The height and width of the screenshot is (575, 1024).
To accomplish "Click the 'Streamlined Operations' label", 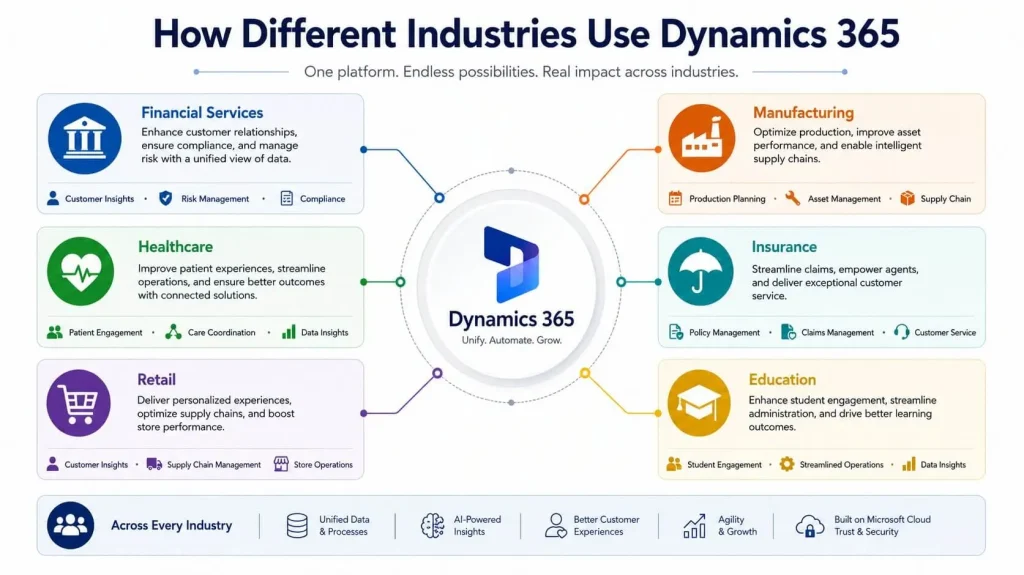I will (841, 465).
